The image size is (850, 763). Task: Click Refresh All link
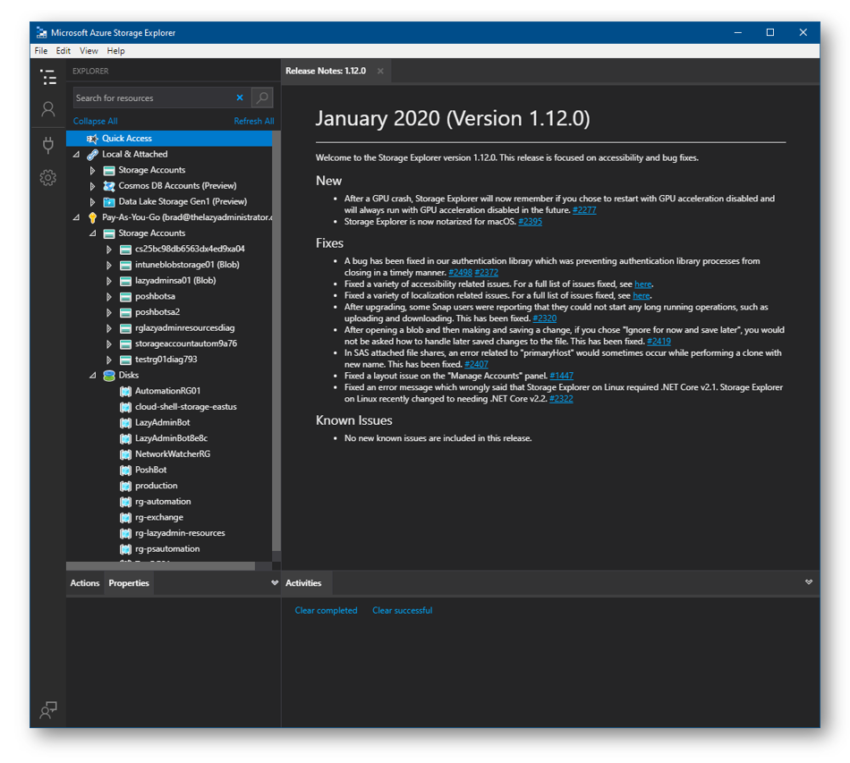click(254, 121)
